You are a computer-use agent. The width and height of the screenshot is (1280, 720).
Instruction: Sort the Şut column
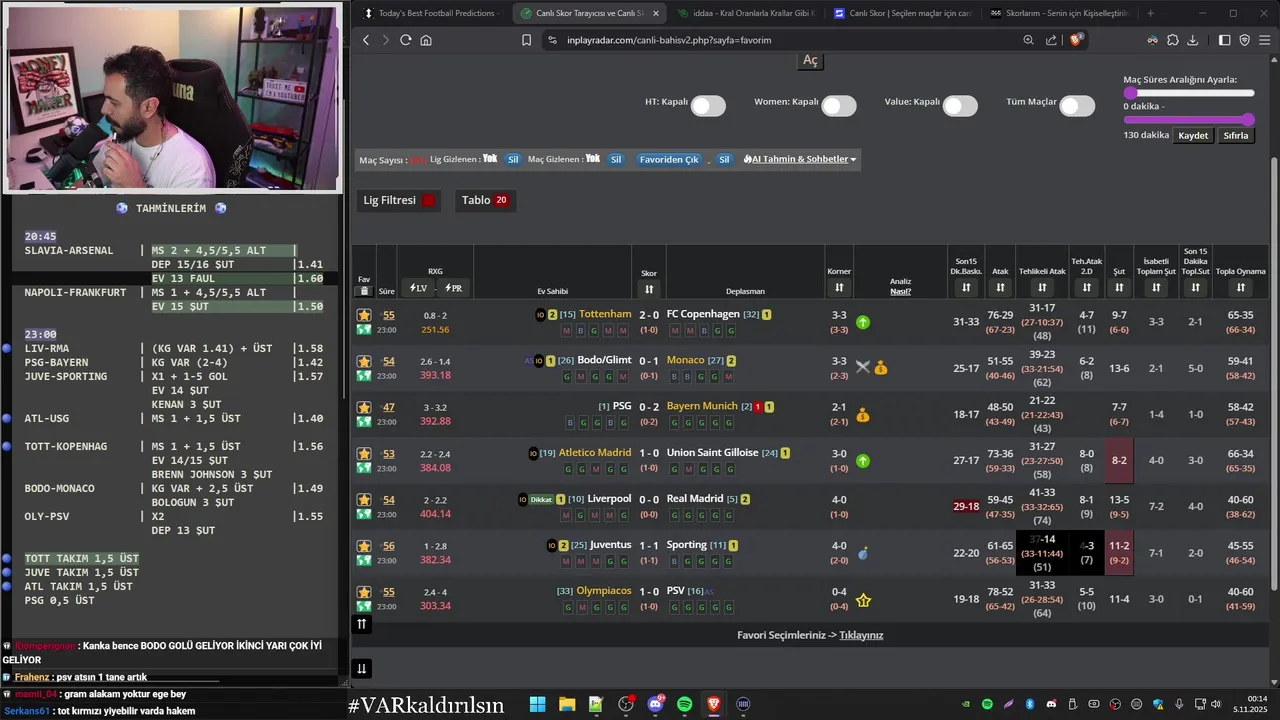point(1119,288)
